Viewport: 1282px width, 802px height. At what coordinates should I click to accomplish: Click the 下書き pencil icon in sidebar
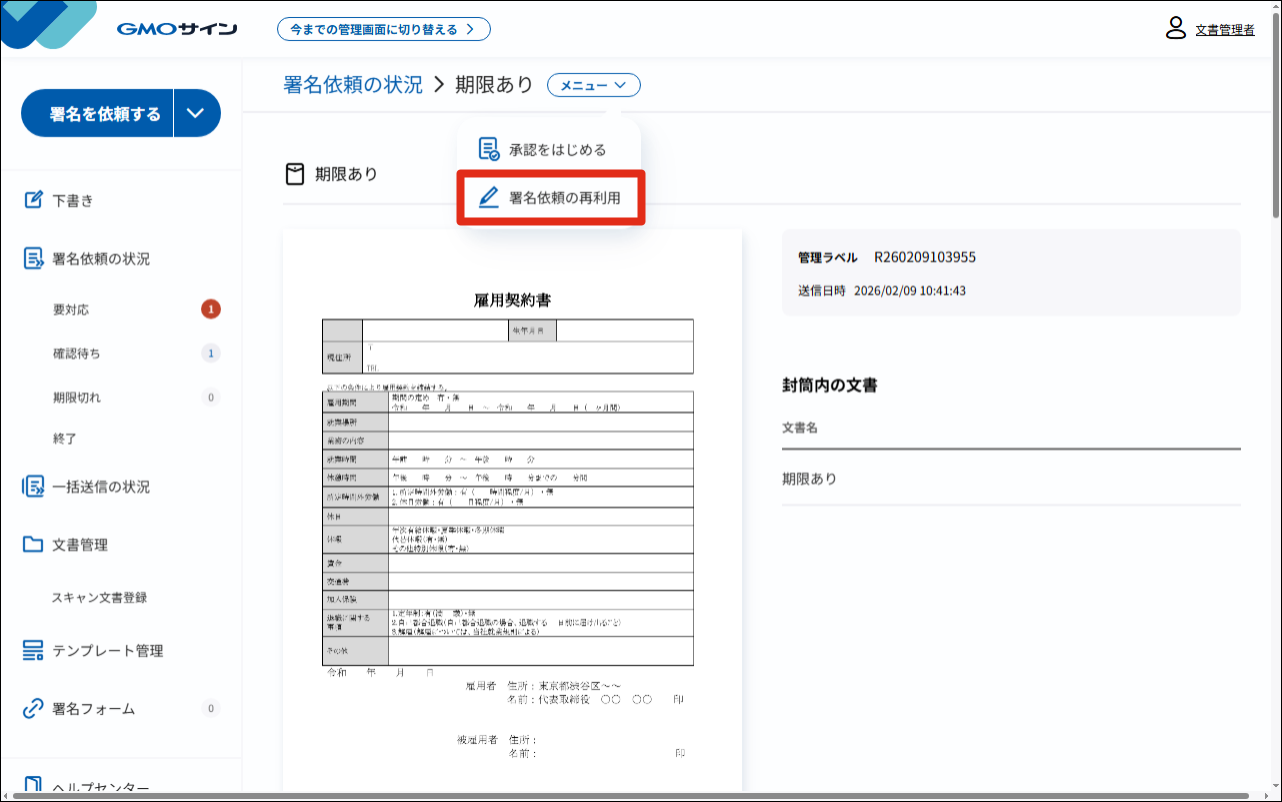tap(33, 200)
